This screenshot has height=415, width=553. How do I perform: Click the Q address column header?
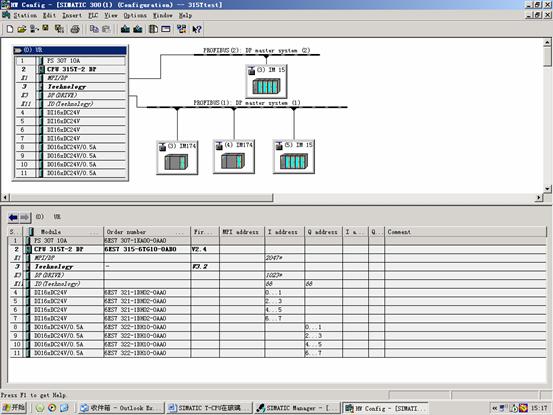pos(323,232)
